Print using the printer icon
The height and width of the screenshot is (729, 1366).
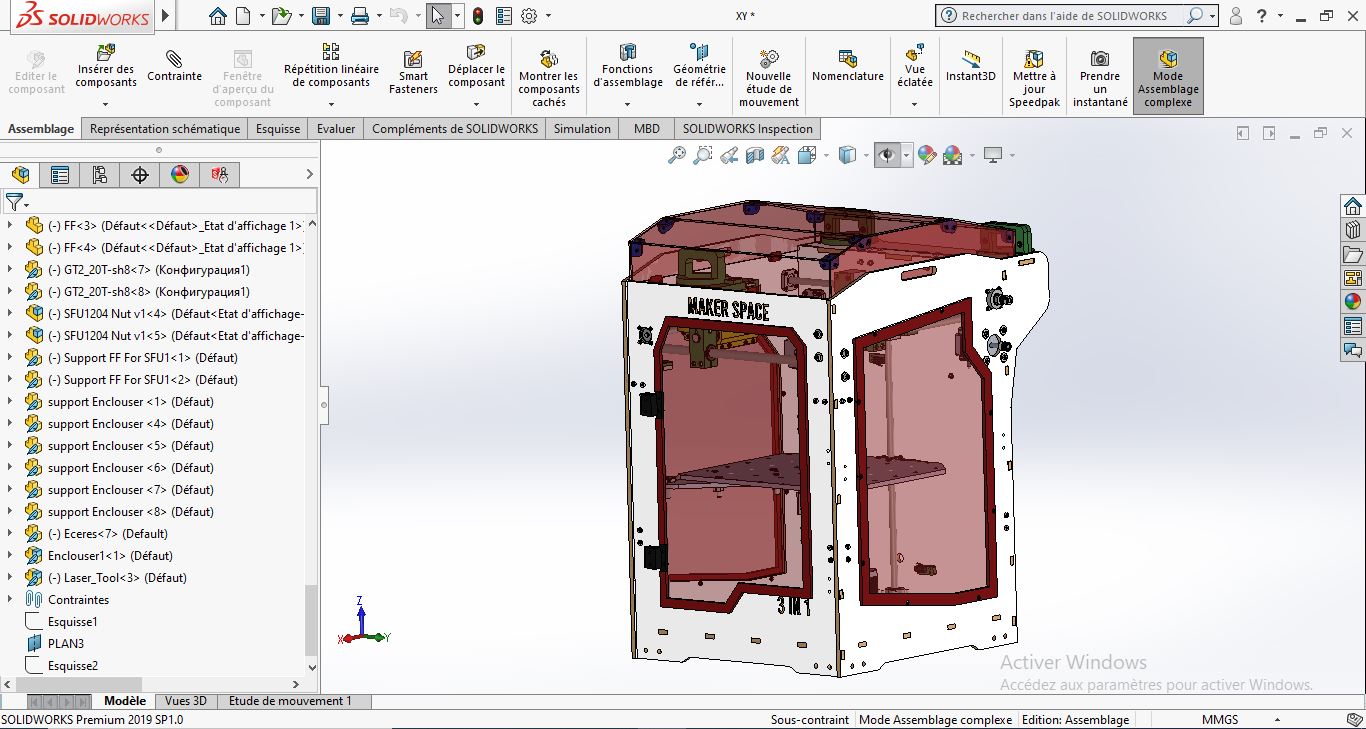(x=360, y=16)
